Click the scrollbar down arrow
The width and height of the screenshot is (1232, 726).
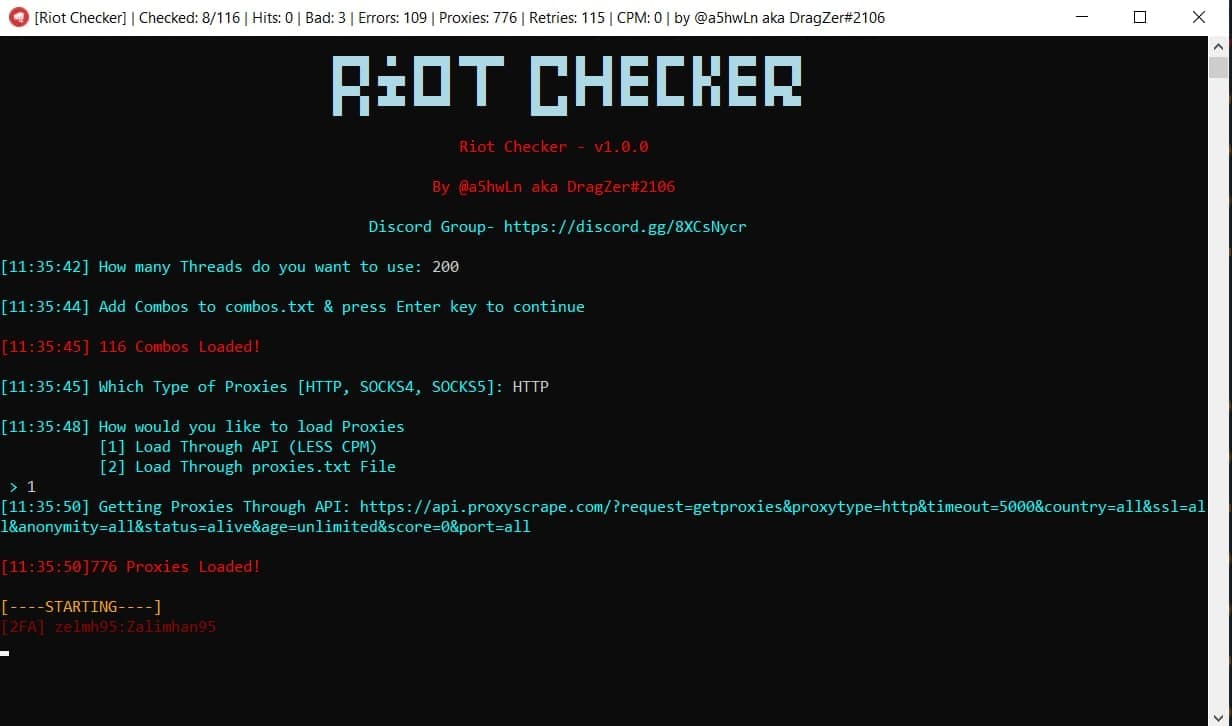pos(1218,714)
